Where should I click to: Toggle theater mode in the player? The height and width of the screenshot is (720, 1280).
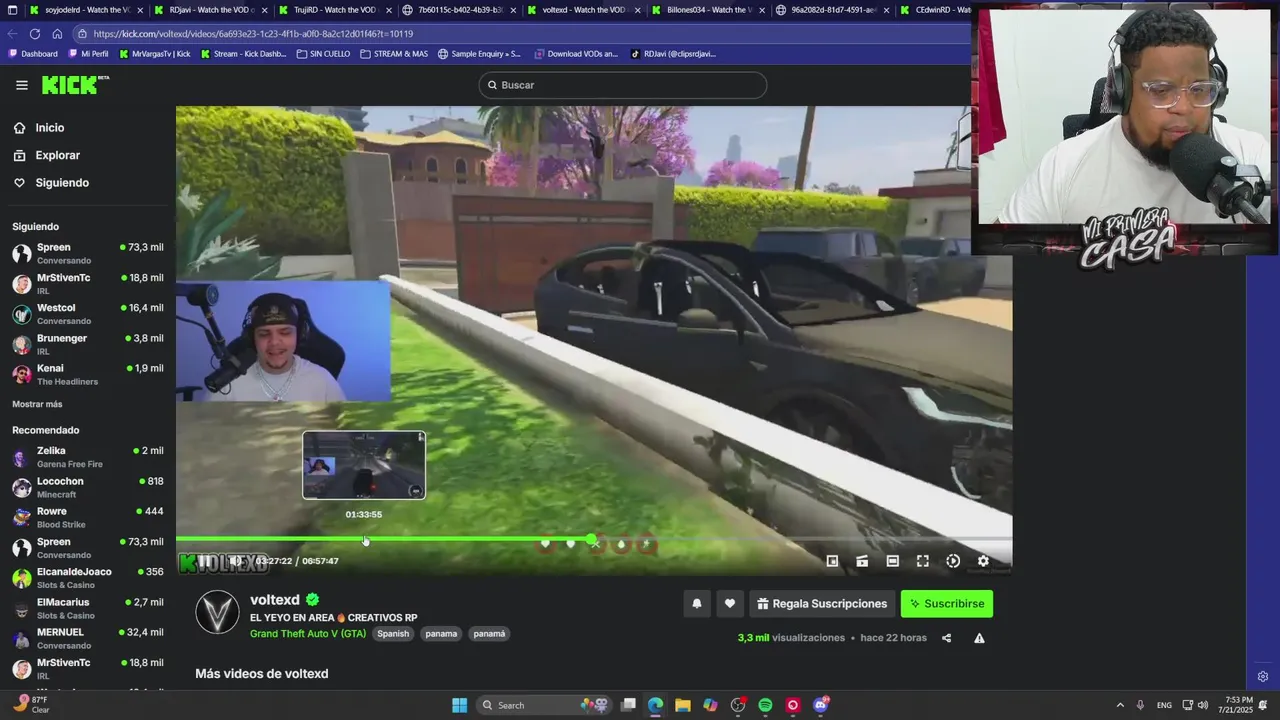(892, 561)
